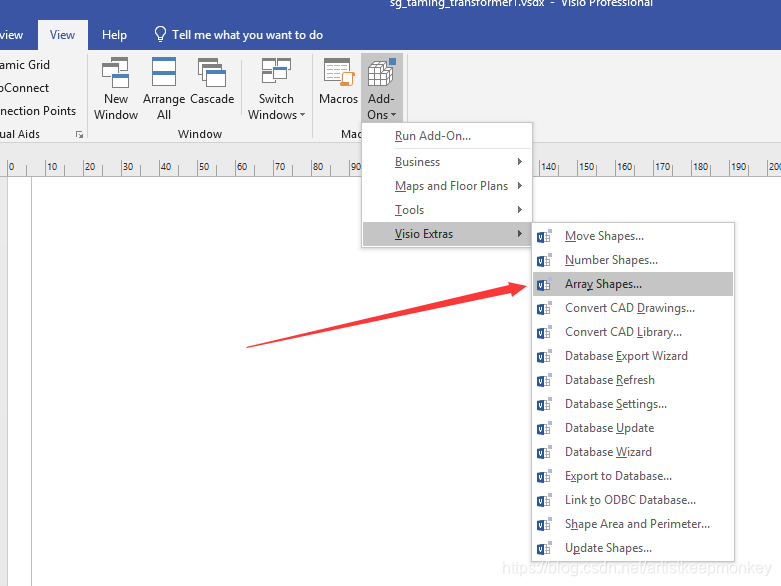781x586 pixels.
Task: Choose Database Refresh item
Action: (x=633, y=380)
